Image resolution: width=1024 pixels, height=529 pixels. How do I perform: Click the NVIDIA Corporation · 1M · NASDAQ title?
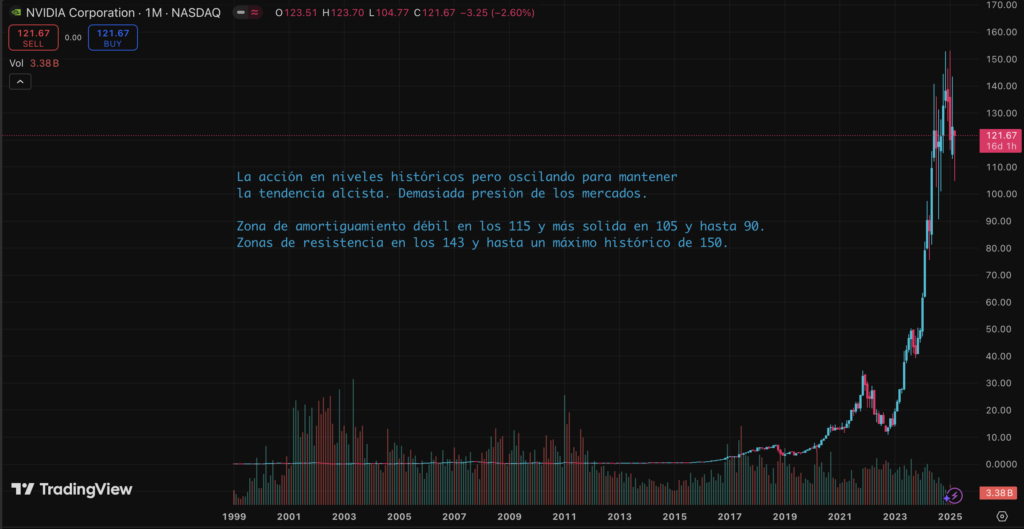(x=123, y=12)
